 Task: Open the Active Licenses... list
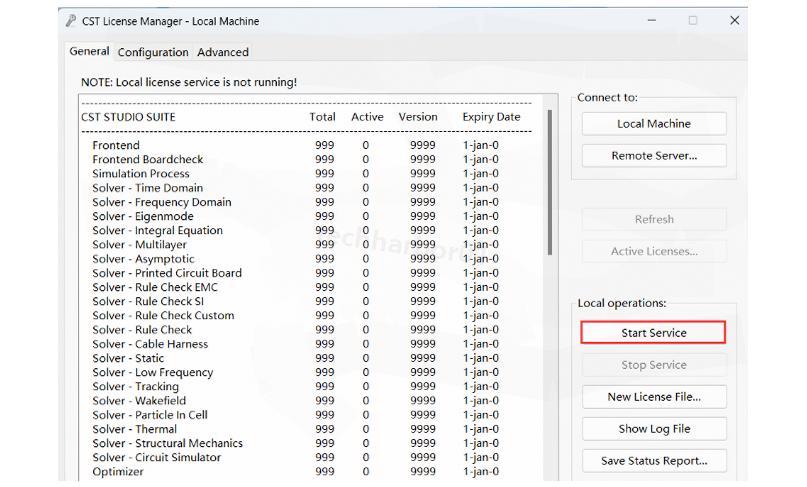pos(653,252)
